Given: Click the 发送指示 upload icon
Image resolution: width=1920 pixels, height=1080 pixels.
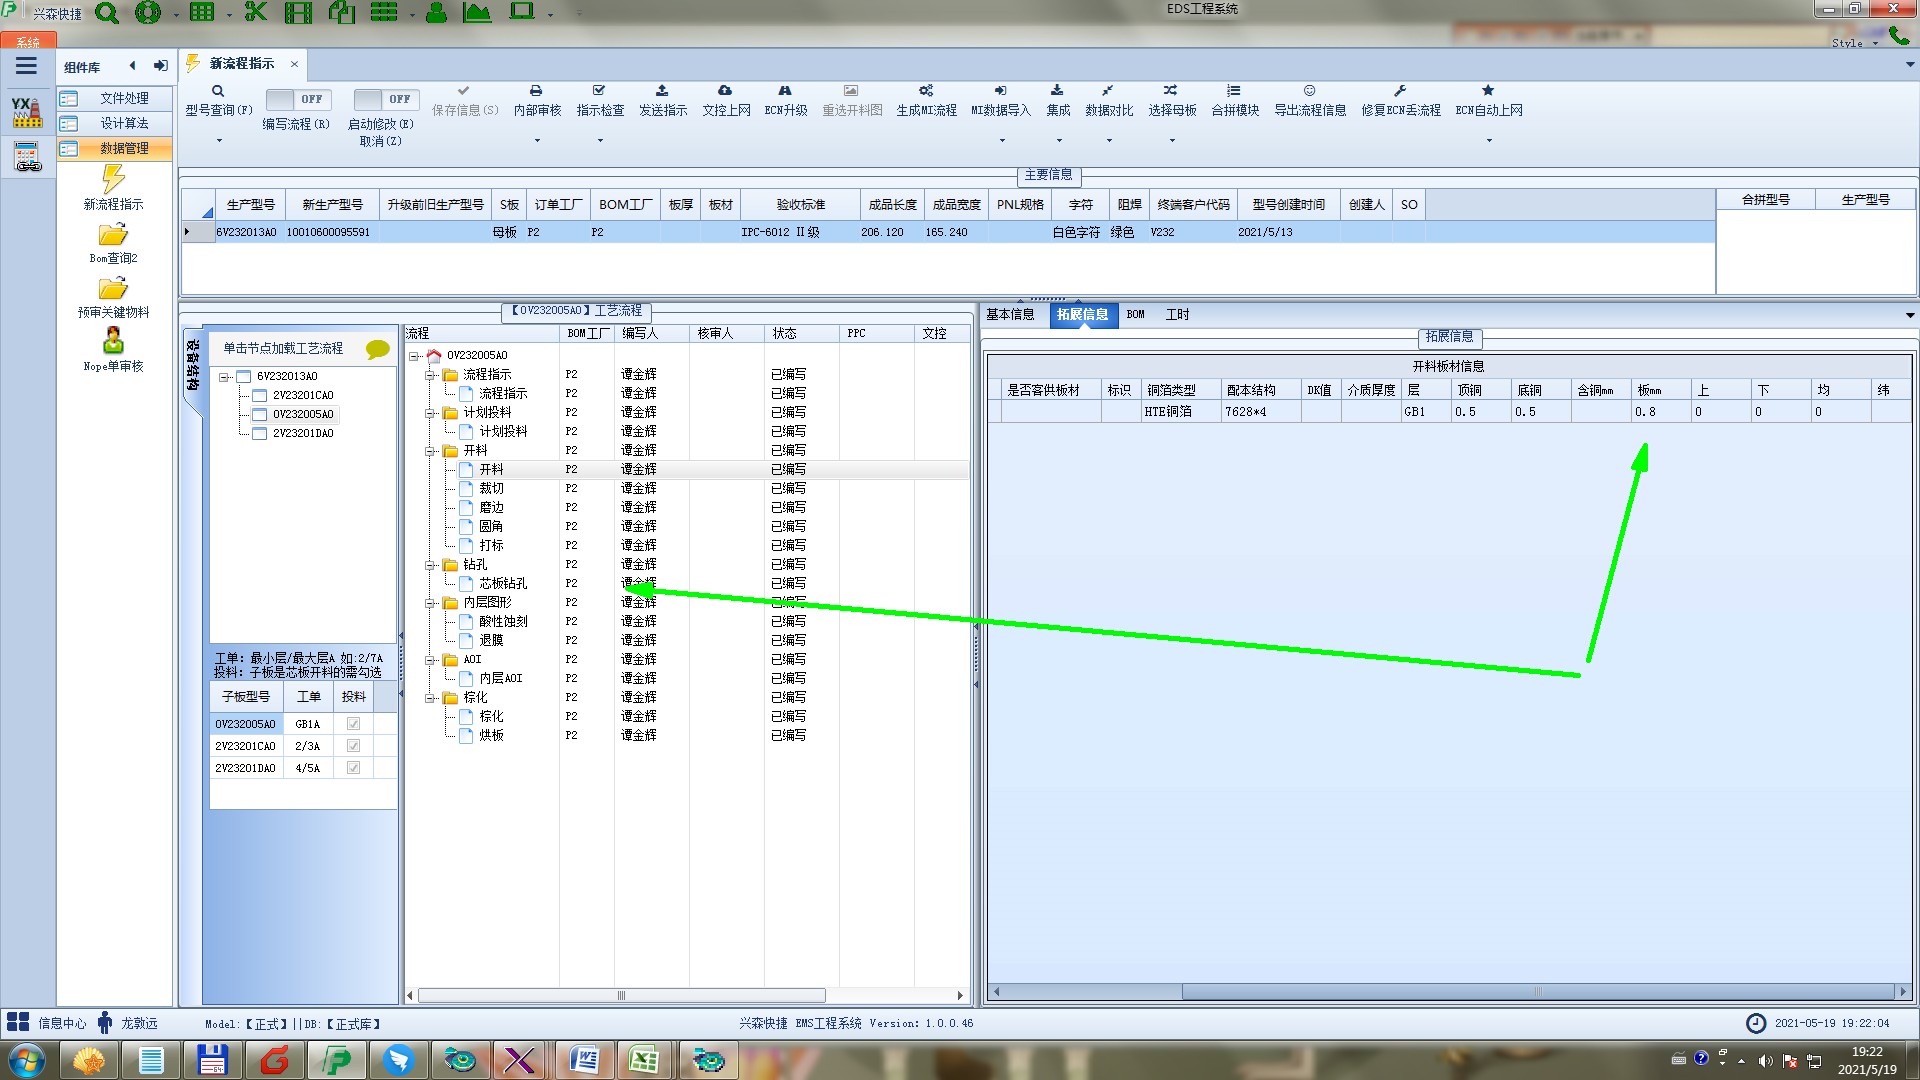Looking at the screenshot, I should coord(662,91).
